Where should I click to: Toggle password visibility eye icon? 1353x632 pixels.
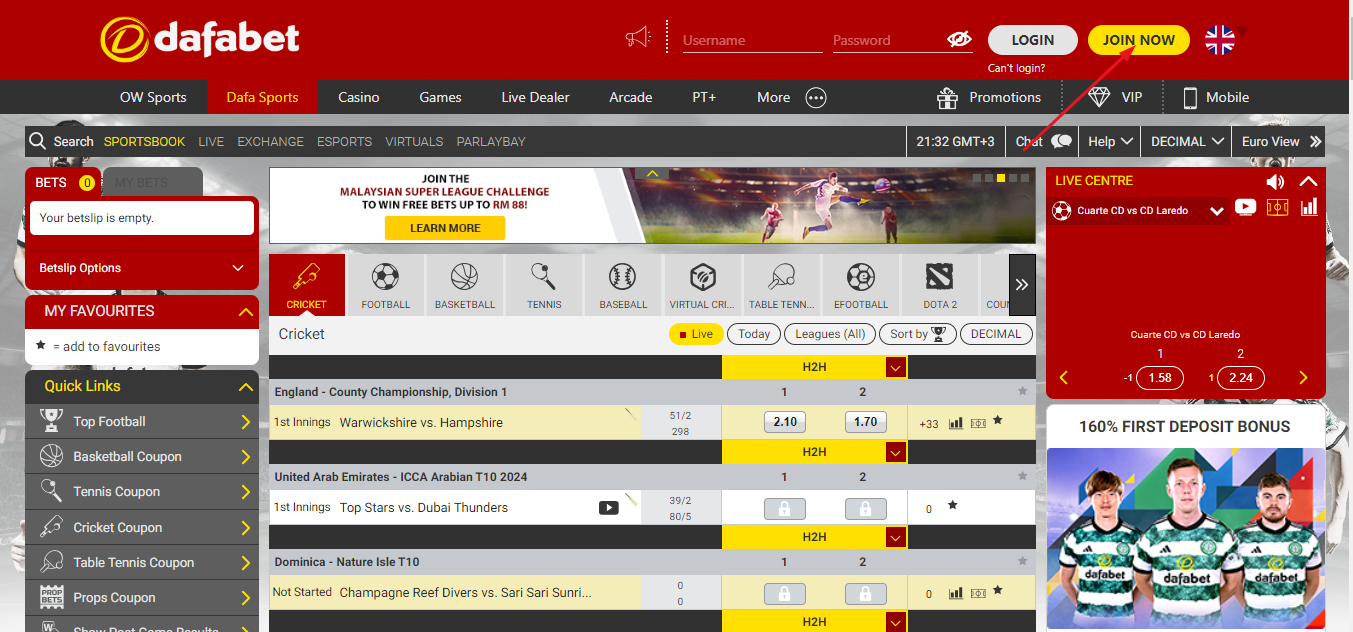pos(959,40)
